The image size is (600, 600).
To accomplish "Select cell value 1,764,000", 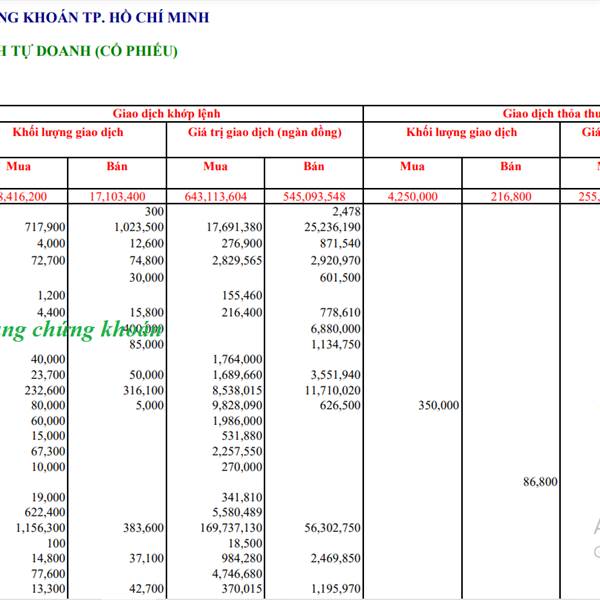I will [x=237, y=359].
